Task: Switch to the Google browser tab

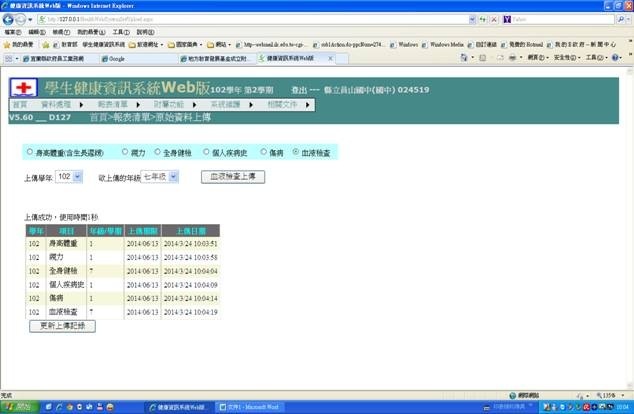Action: [125, 58]
